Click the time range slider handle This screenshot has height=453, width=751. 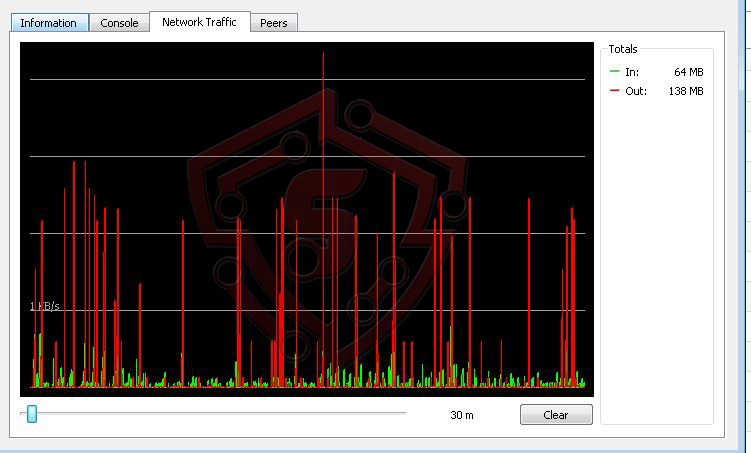tap(32, 413)
